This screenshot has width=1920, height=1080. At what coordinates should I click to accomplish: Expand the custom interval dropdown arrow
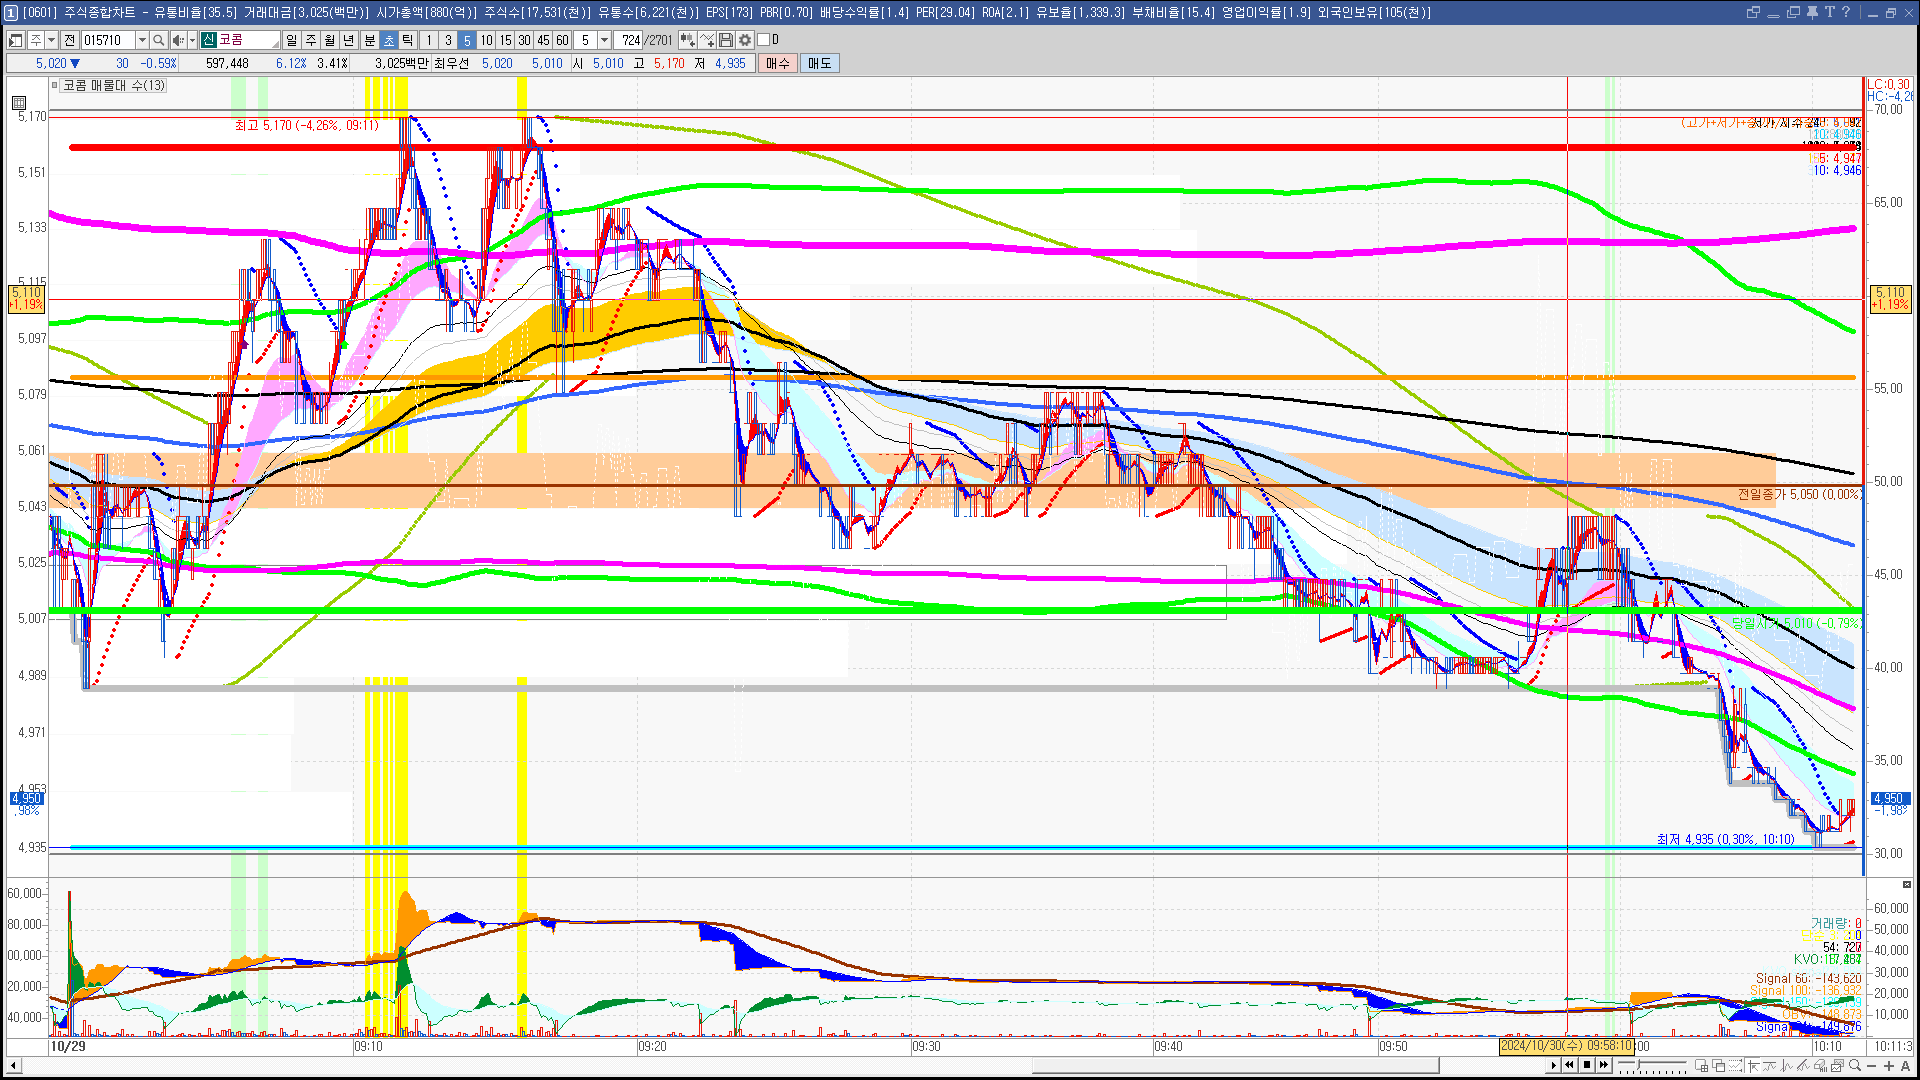604,40
